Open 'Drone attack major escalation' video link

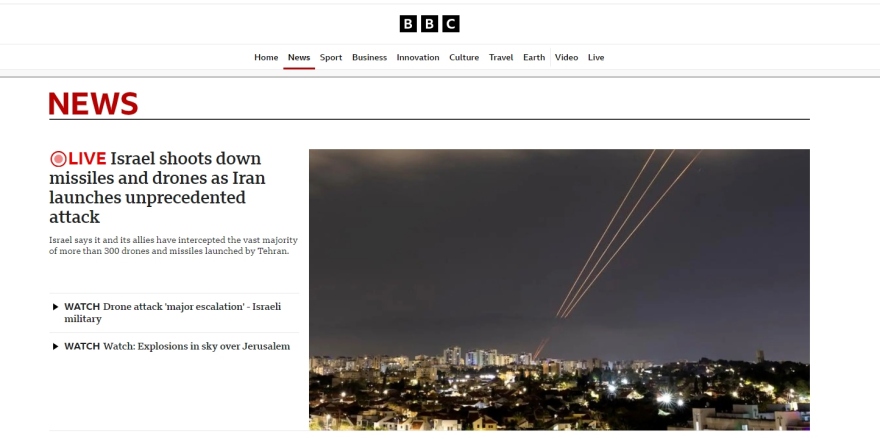173,313
